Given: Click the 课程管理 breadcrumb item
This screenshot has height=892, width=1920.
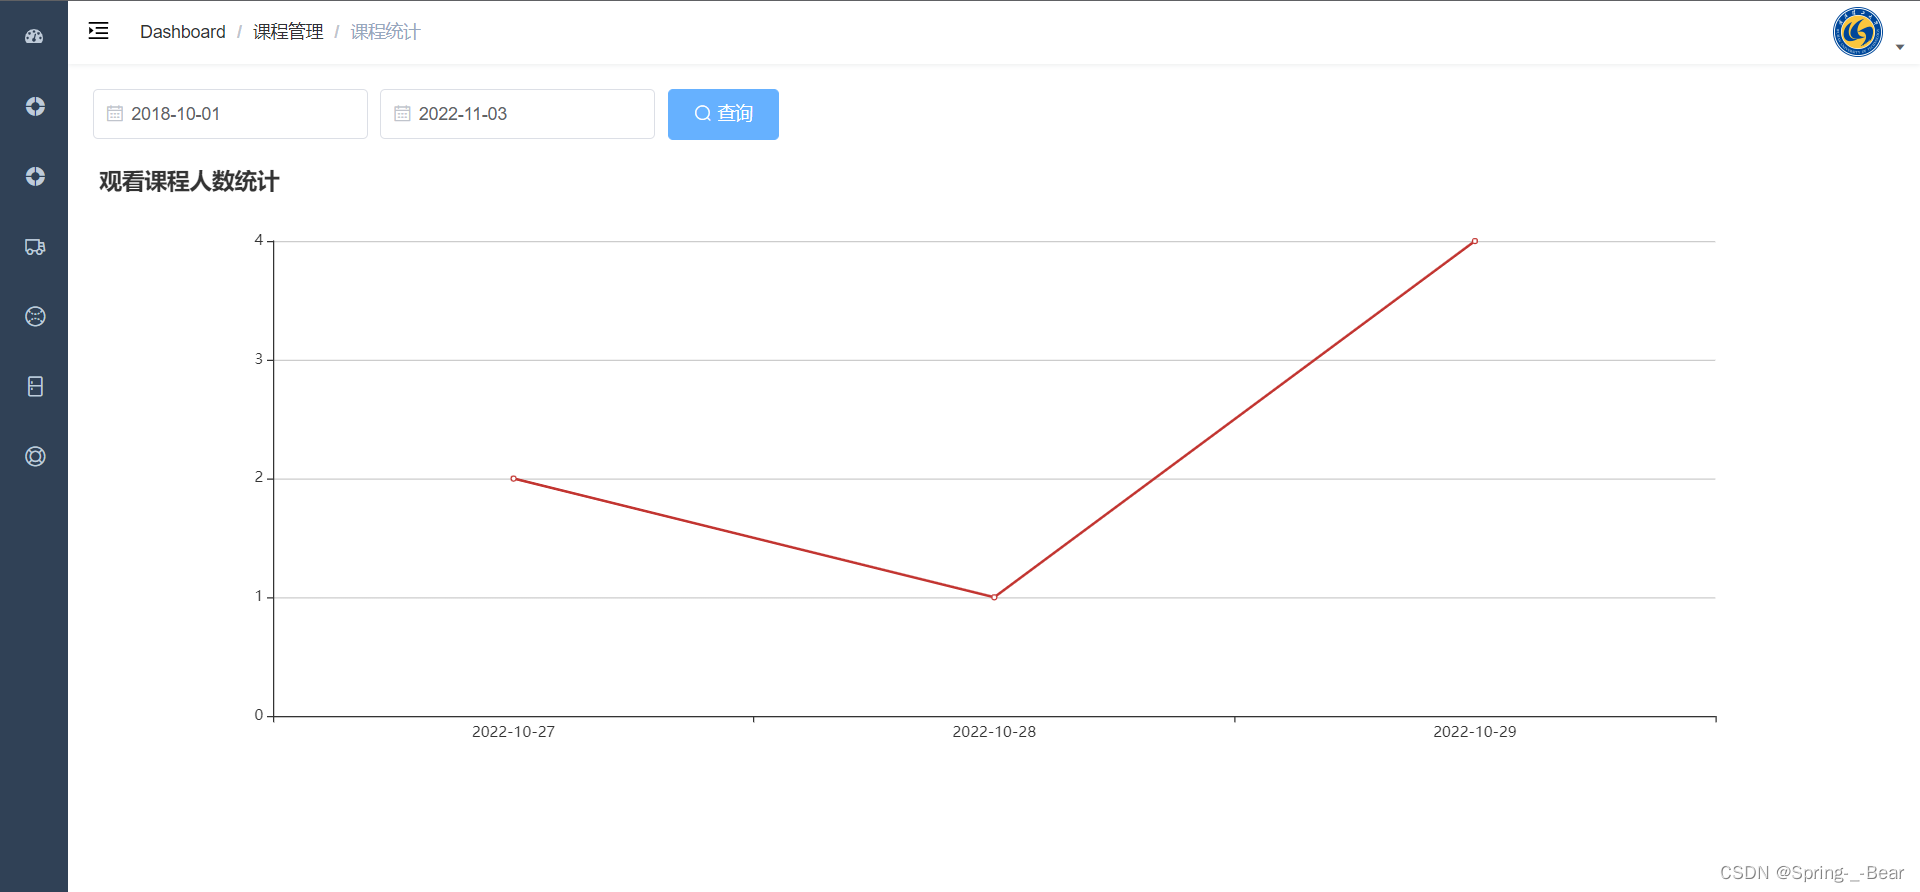Looking at the screenshot, I should pos(288,32).
